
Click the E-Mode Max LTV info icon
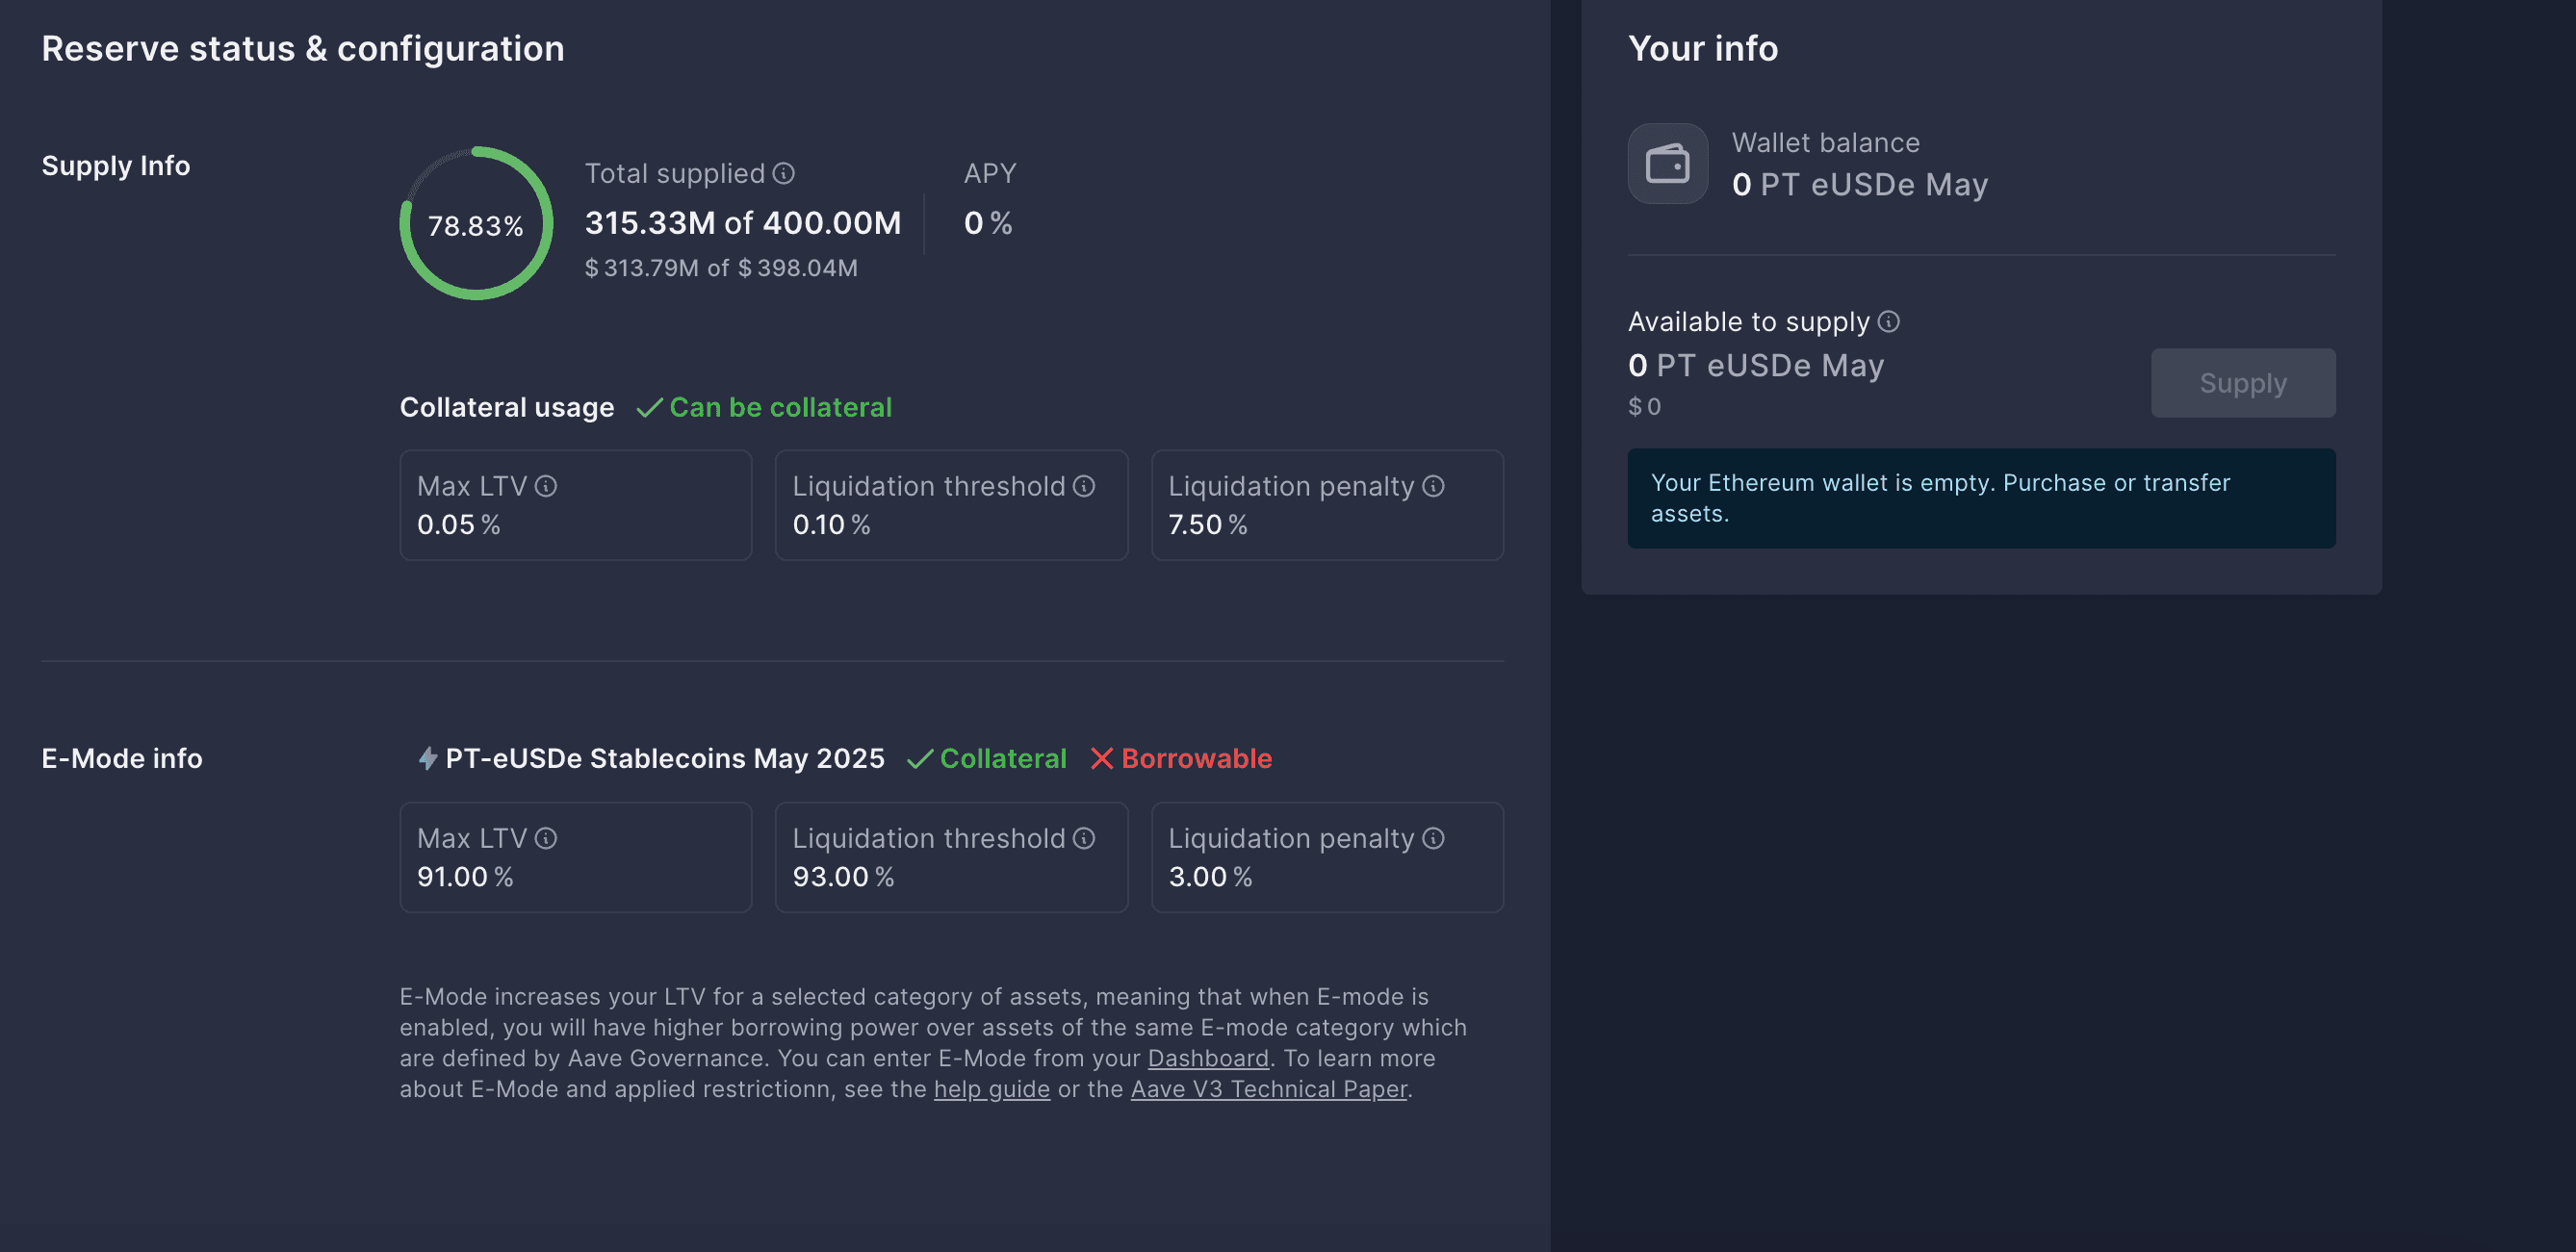click(x=545, y=838)
